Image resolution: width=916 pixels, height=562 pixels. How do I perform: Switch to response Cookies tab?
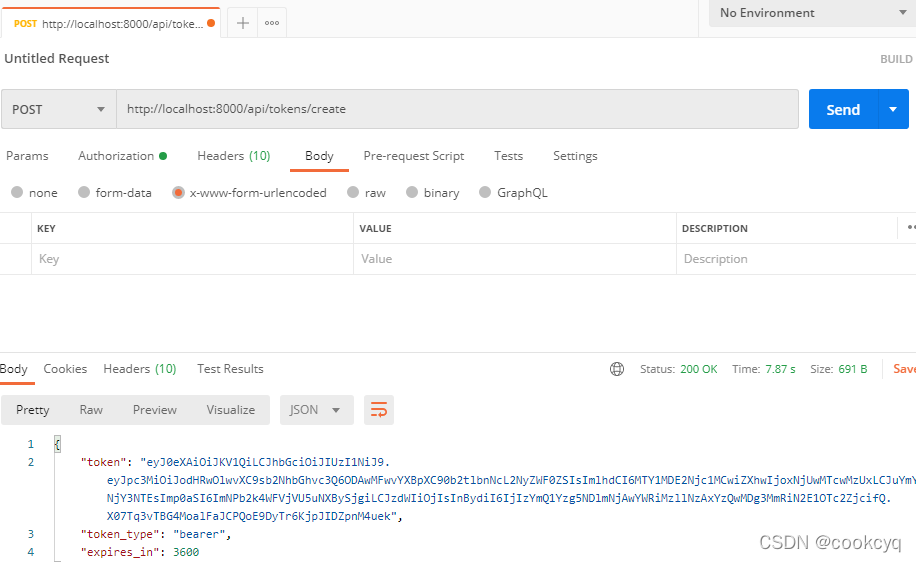65,369
